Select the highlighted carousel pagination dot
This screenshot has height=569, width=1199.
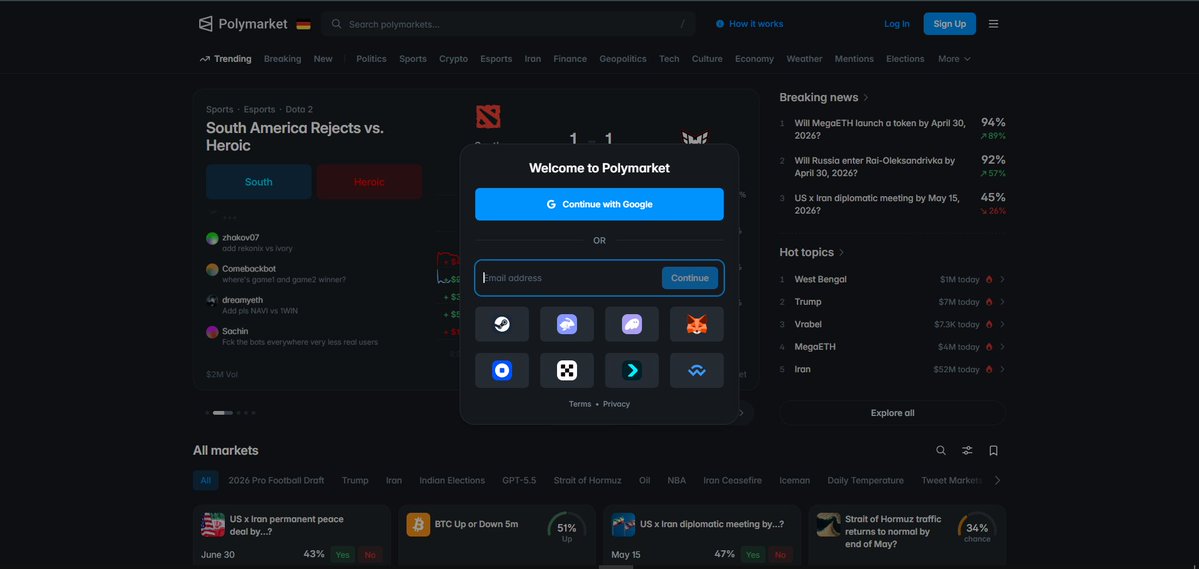click(223, 413)
